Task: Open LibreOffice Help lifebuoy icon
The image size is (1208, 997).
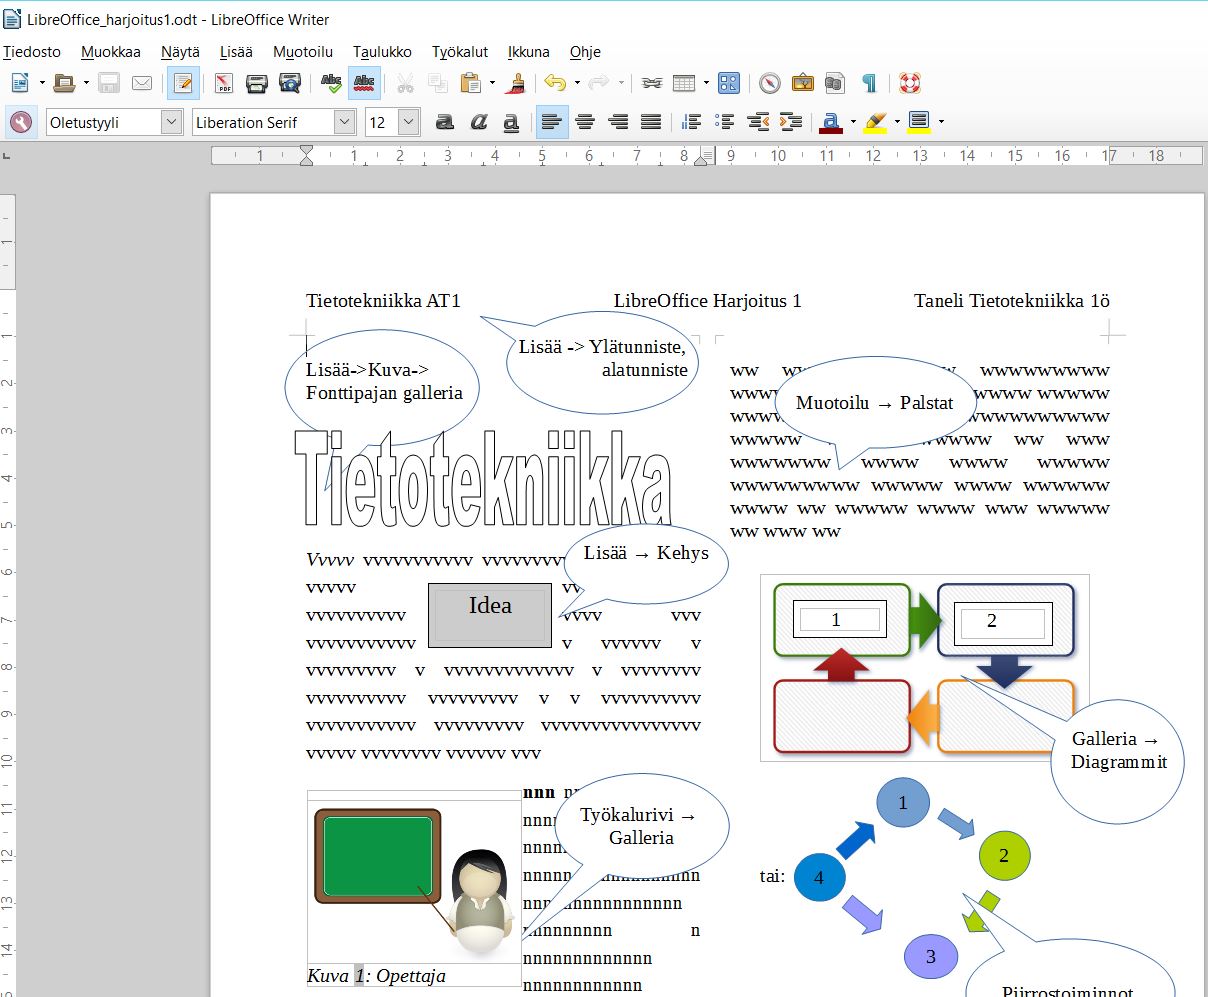Action: (x=909, y=83)
